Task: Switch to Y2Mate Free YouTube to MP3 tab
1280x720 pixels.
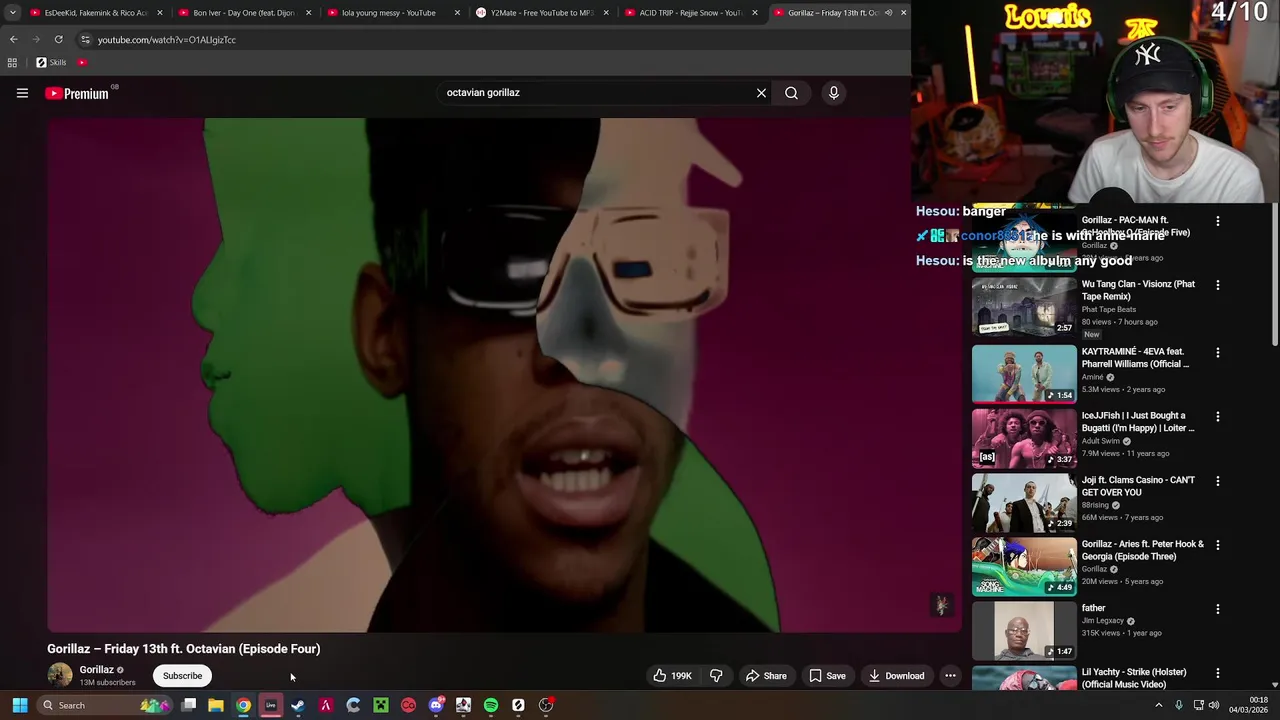Action: [x=542, y=13]
